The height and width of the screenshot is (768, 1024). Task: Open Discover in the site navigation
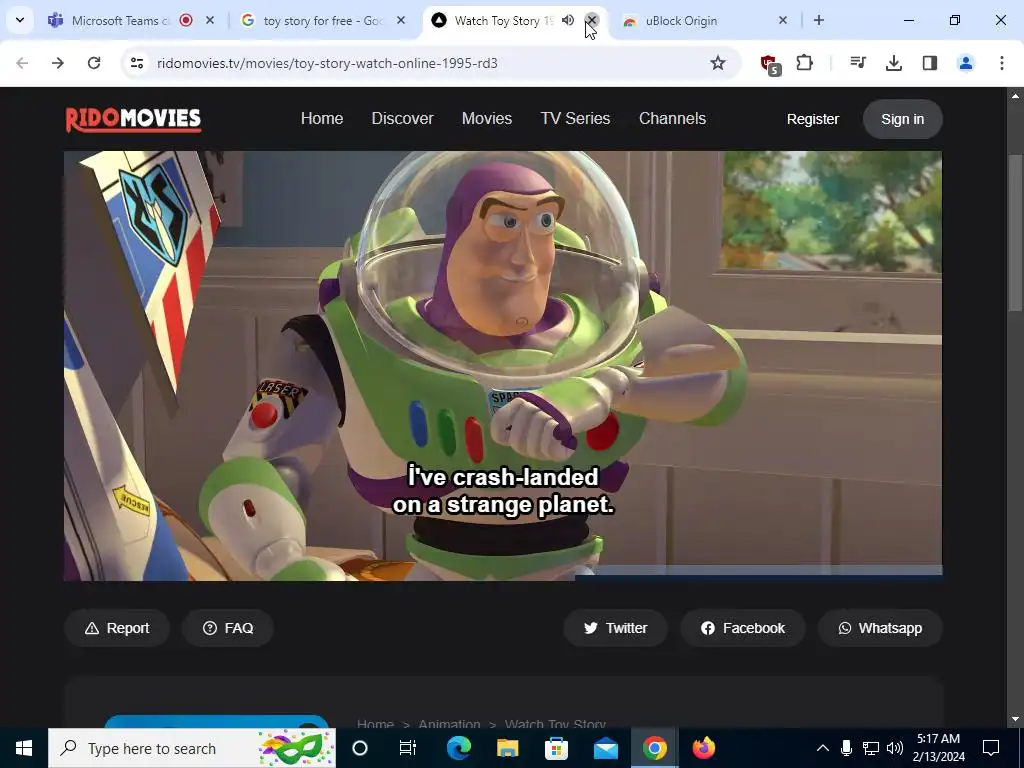pos(402,118)
